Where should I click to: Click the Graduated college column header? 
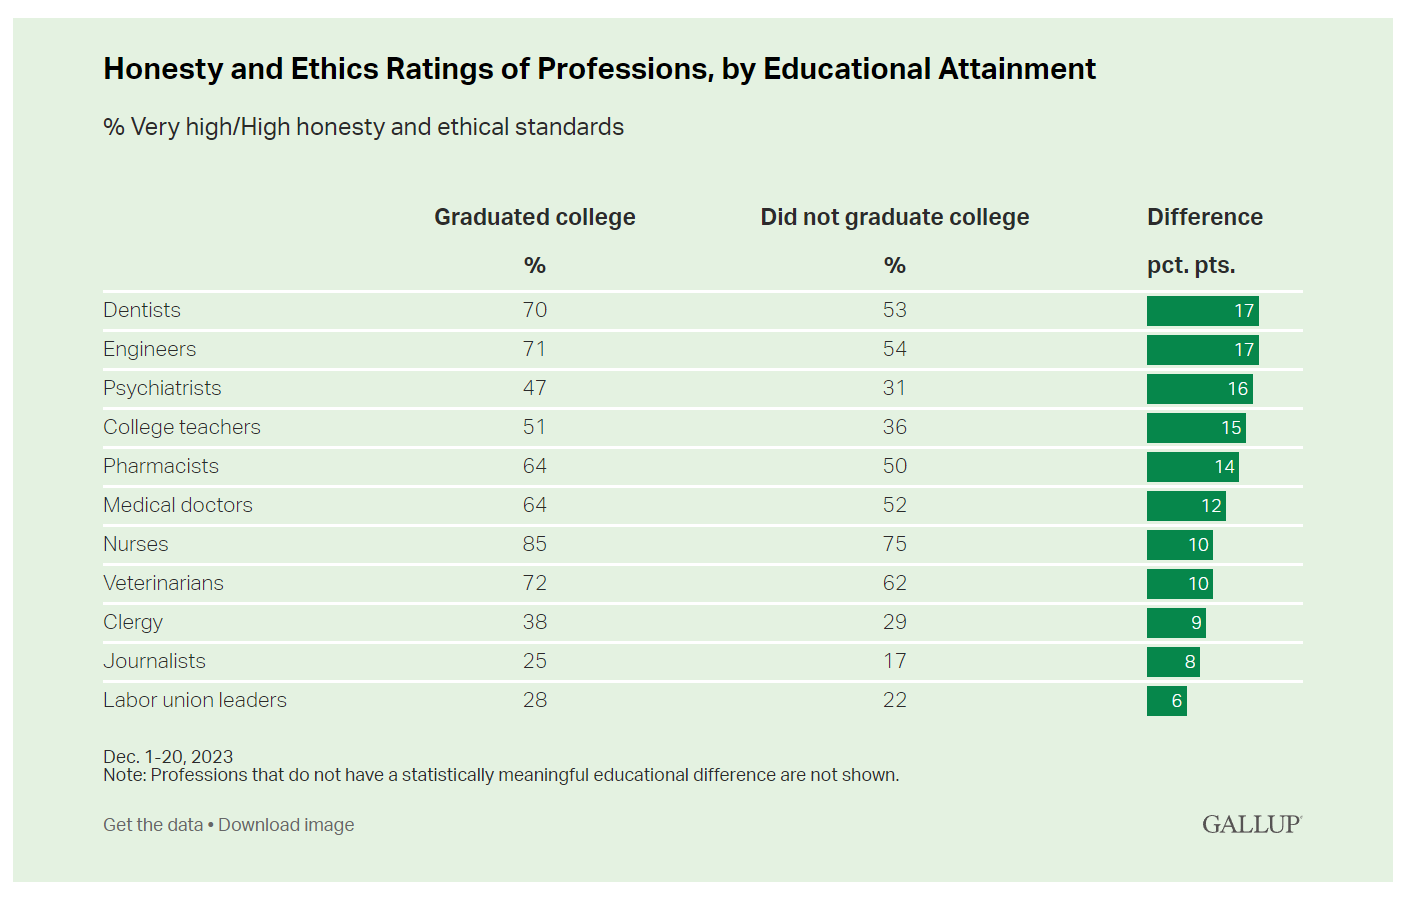534,217
